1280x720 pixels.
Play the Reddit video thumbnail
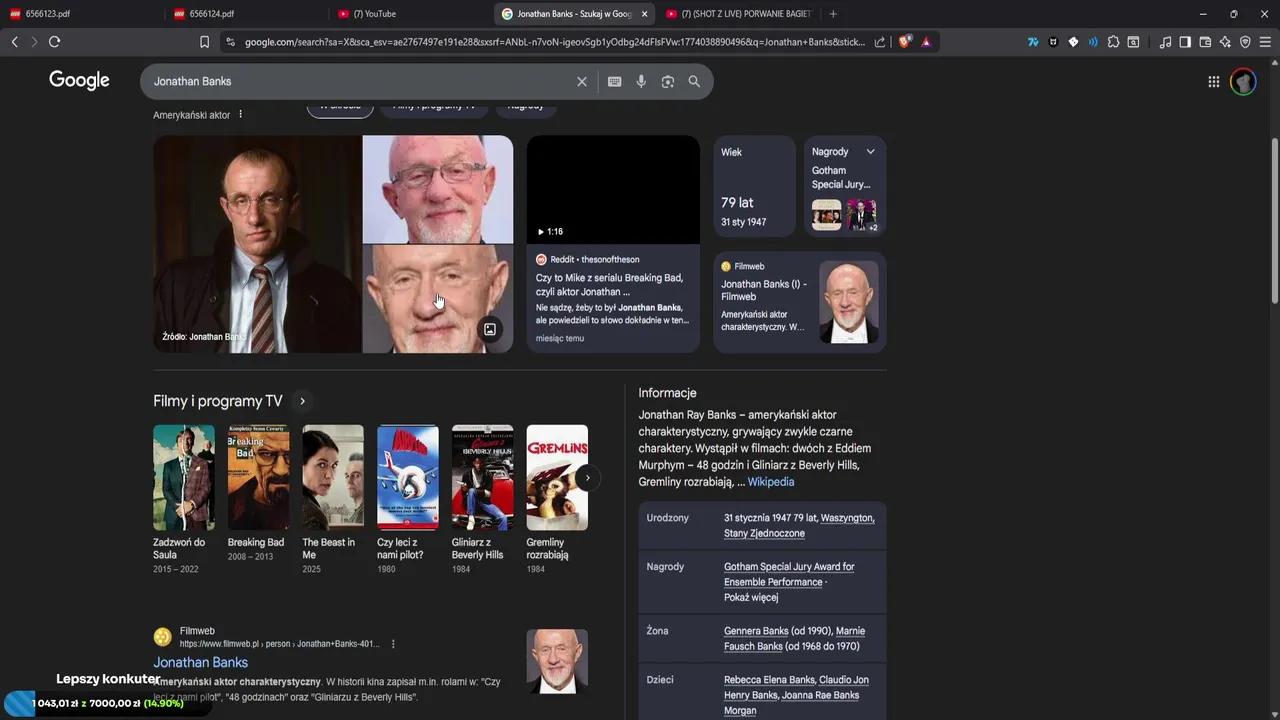point(613,190)
